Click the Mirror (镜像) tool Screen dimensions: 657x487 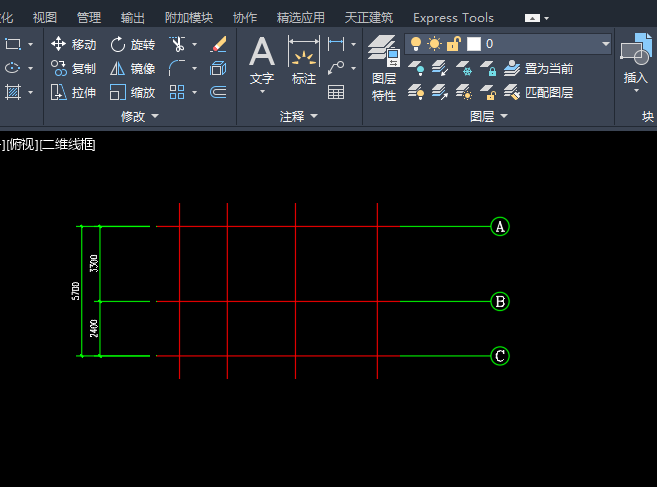tap(132, 68)
